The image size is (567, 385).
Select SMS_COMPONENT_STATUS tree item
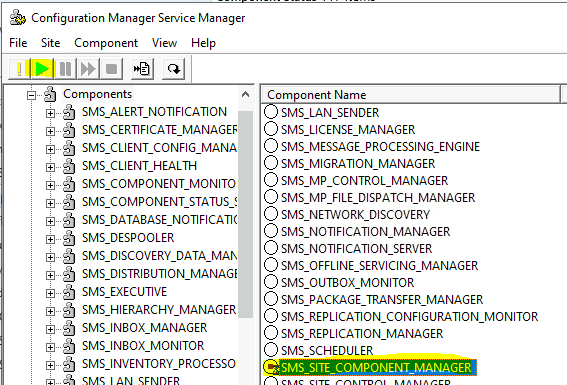159,202
